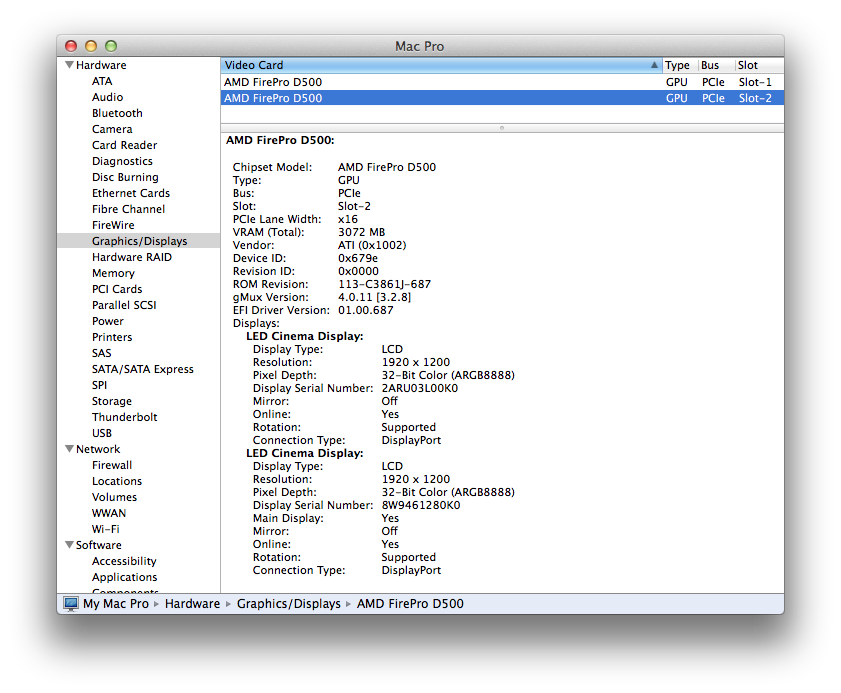
Task: Show Storage information
Action: click(112, 401)
